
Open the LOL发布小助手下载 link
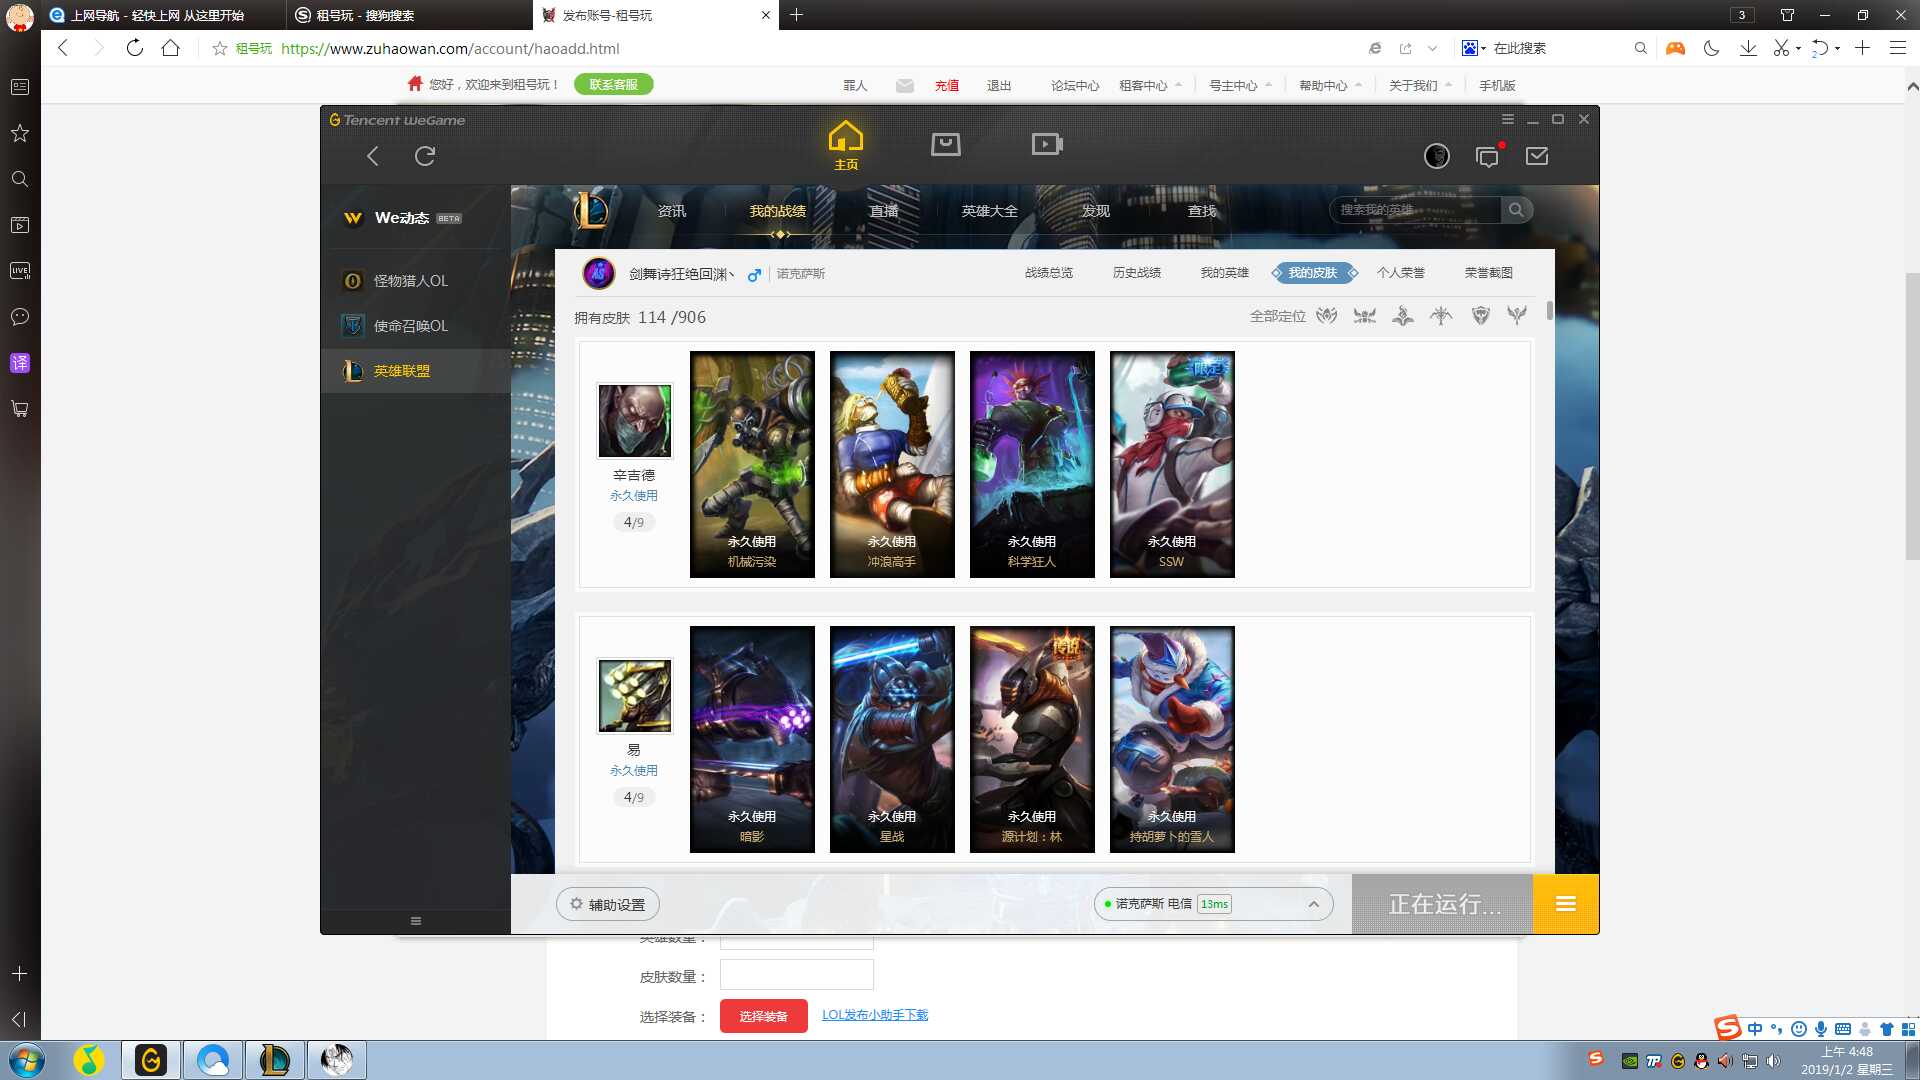pyautogui.click(x=875, y=1015)
